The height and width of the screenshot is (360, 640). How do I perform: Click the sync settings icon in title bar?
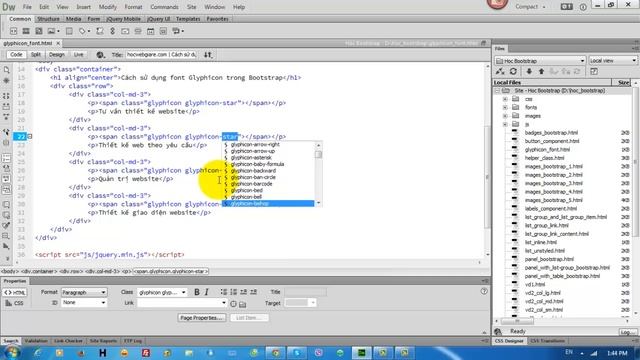coord(567,7)
